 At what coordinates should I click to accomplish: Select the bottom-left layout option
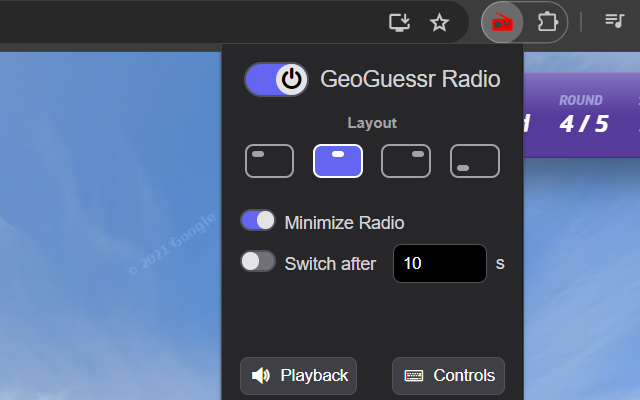[475, 161]
